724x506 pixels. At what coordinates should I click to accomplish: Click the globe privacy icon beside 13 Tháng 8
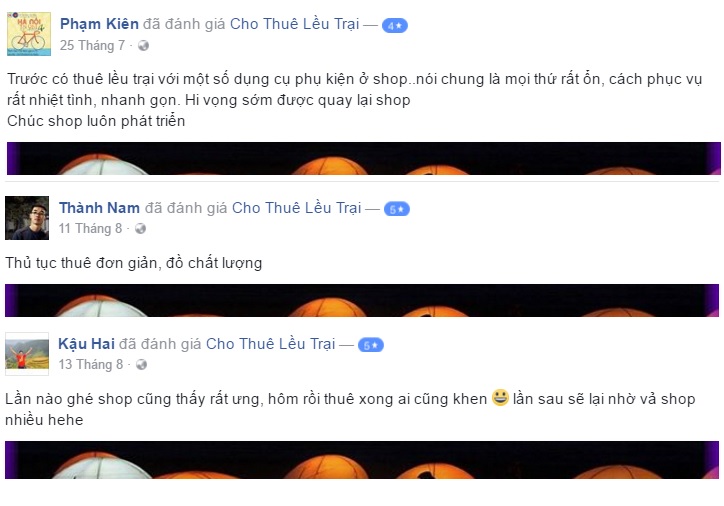[141, 365]
